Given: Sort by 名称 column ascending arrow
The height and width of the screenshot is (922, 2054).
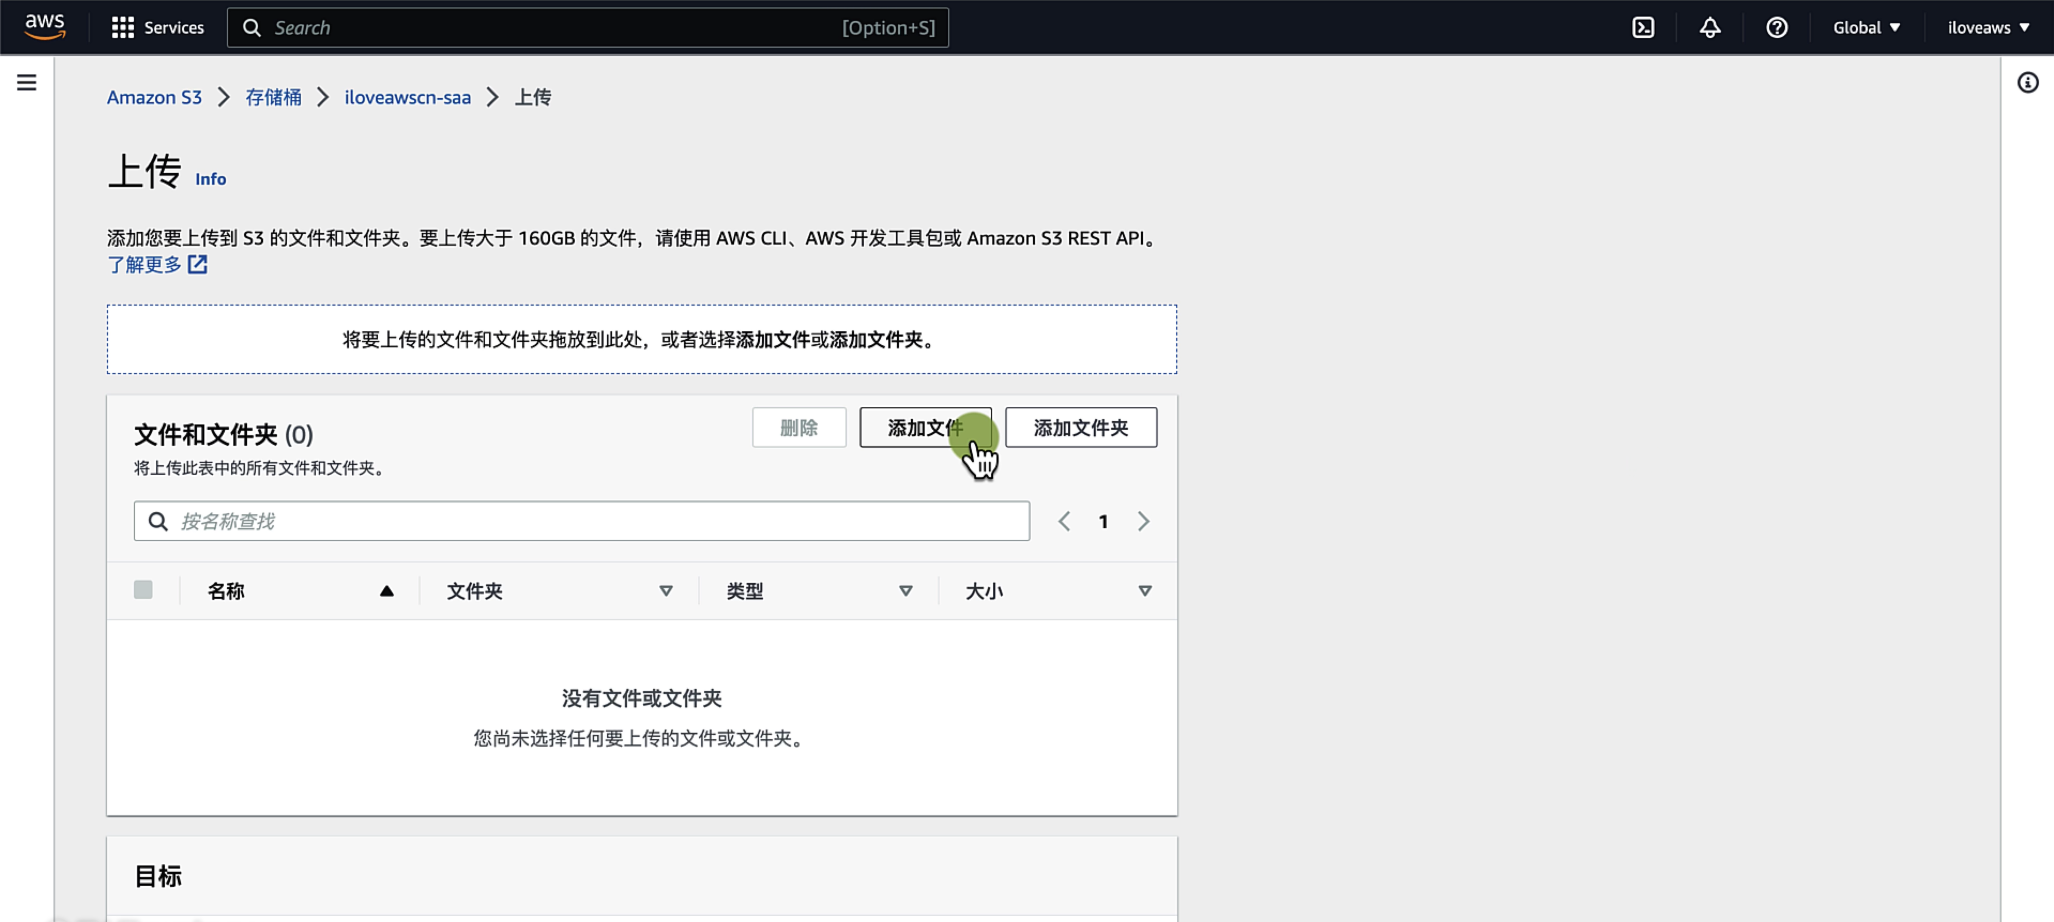Looking at the screenshot, I should tap(387, 591).
